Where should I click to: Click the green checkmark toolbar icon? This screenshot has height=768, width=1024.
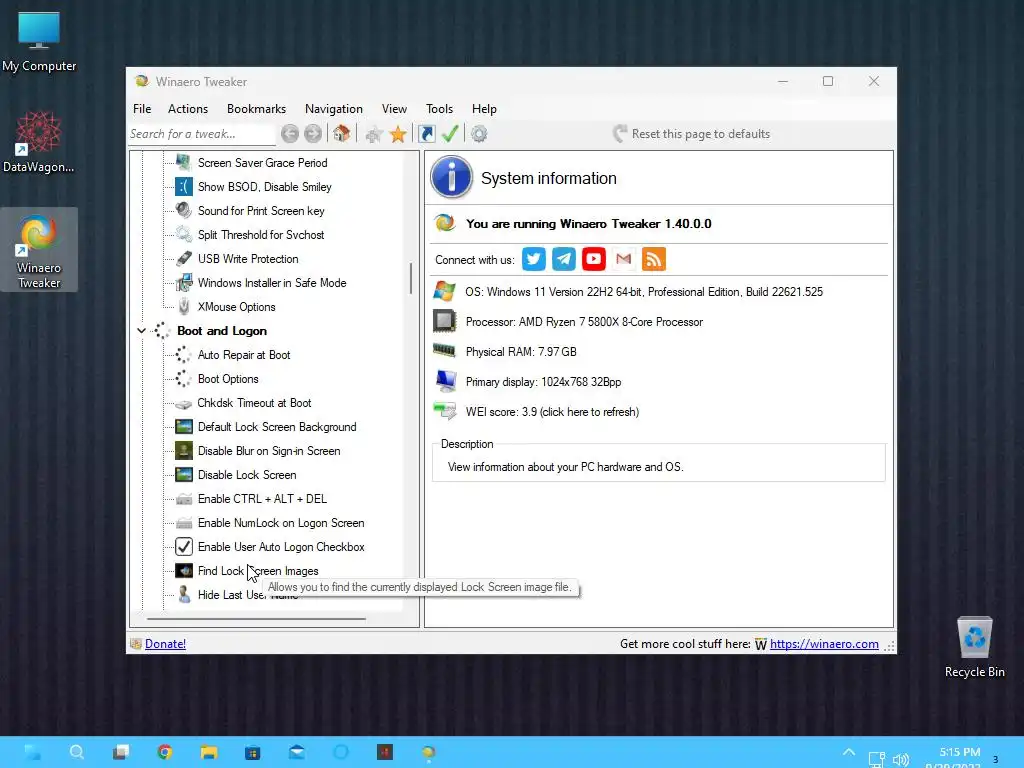[450, 134]
